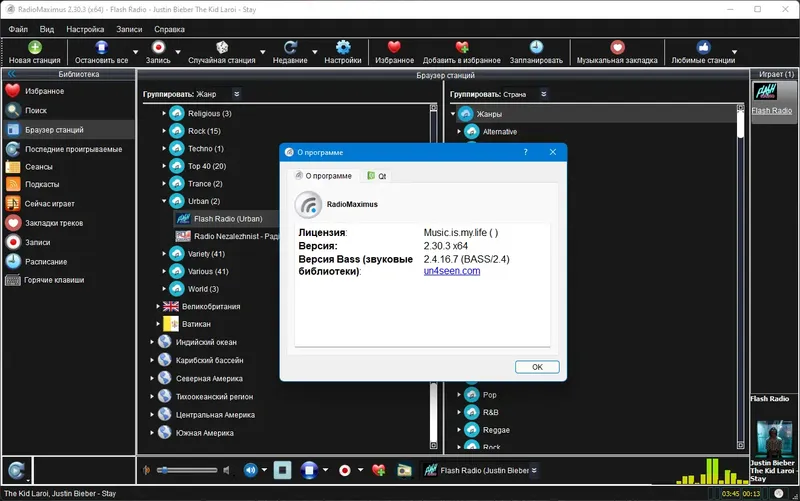Open the Справка menu
800x501 pixels.
tap(169, 30)
